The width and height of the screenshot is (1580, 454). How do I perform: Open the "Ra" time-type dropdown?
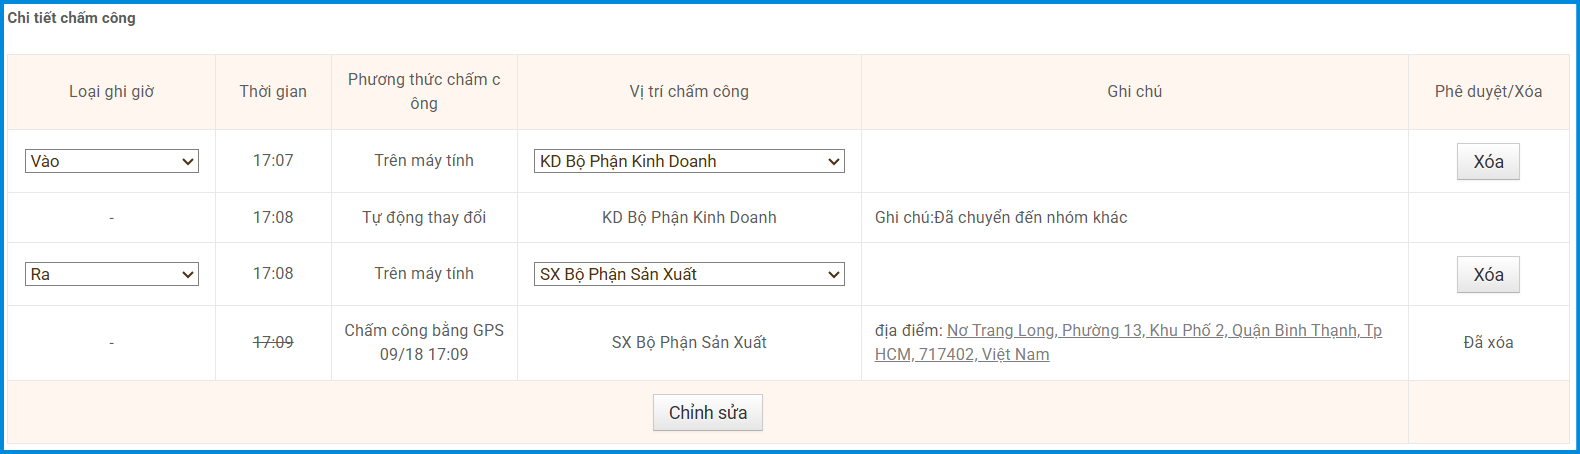point(111,274)
